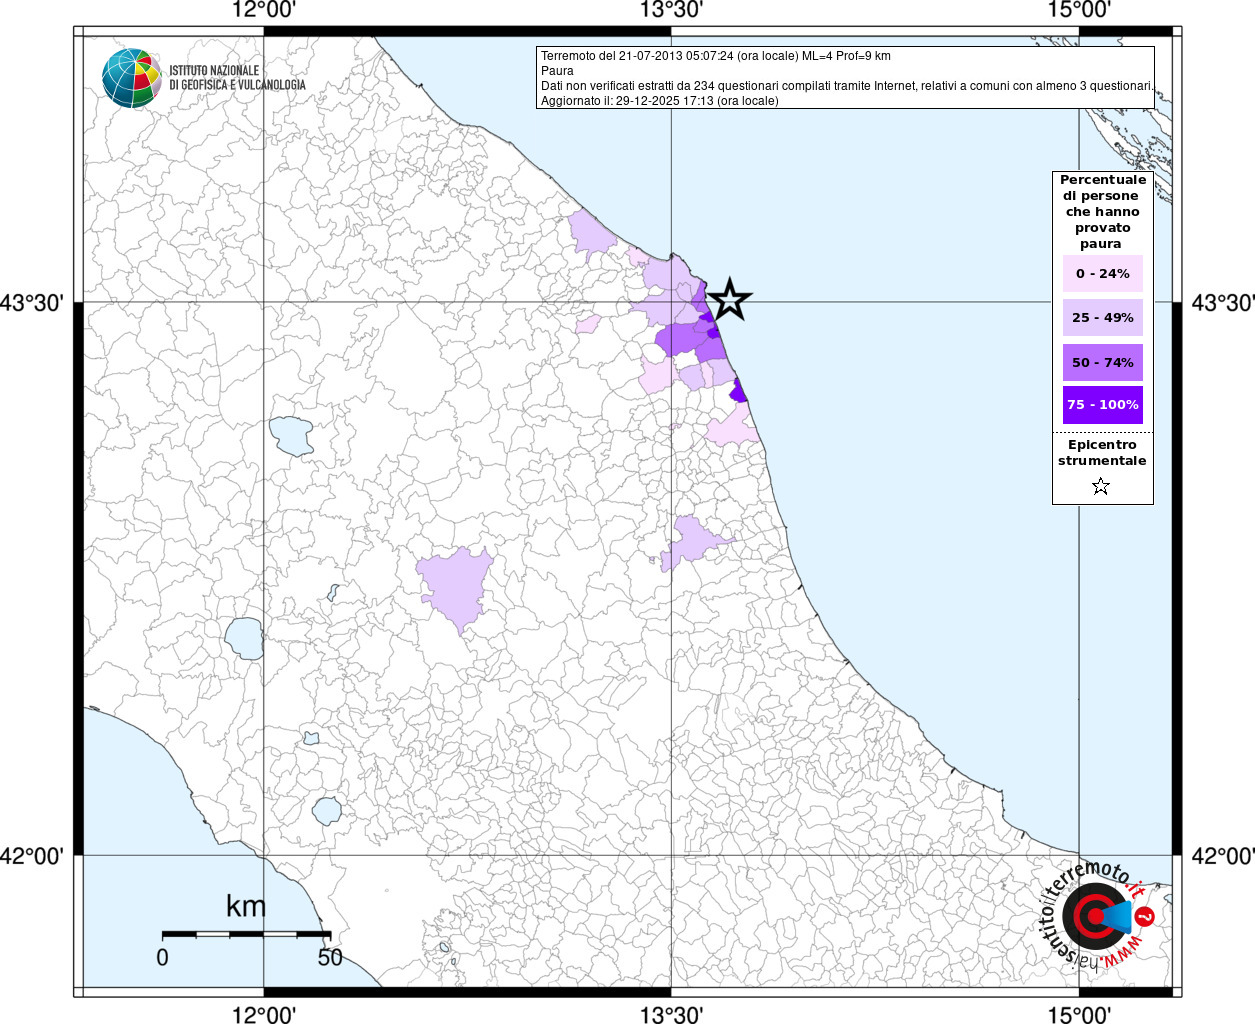Select the 25 - 49% legend swatch

1102,318
